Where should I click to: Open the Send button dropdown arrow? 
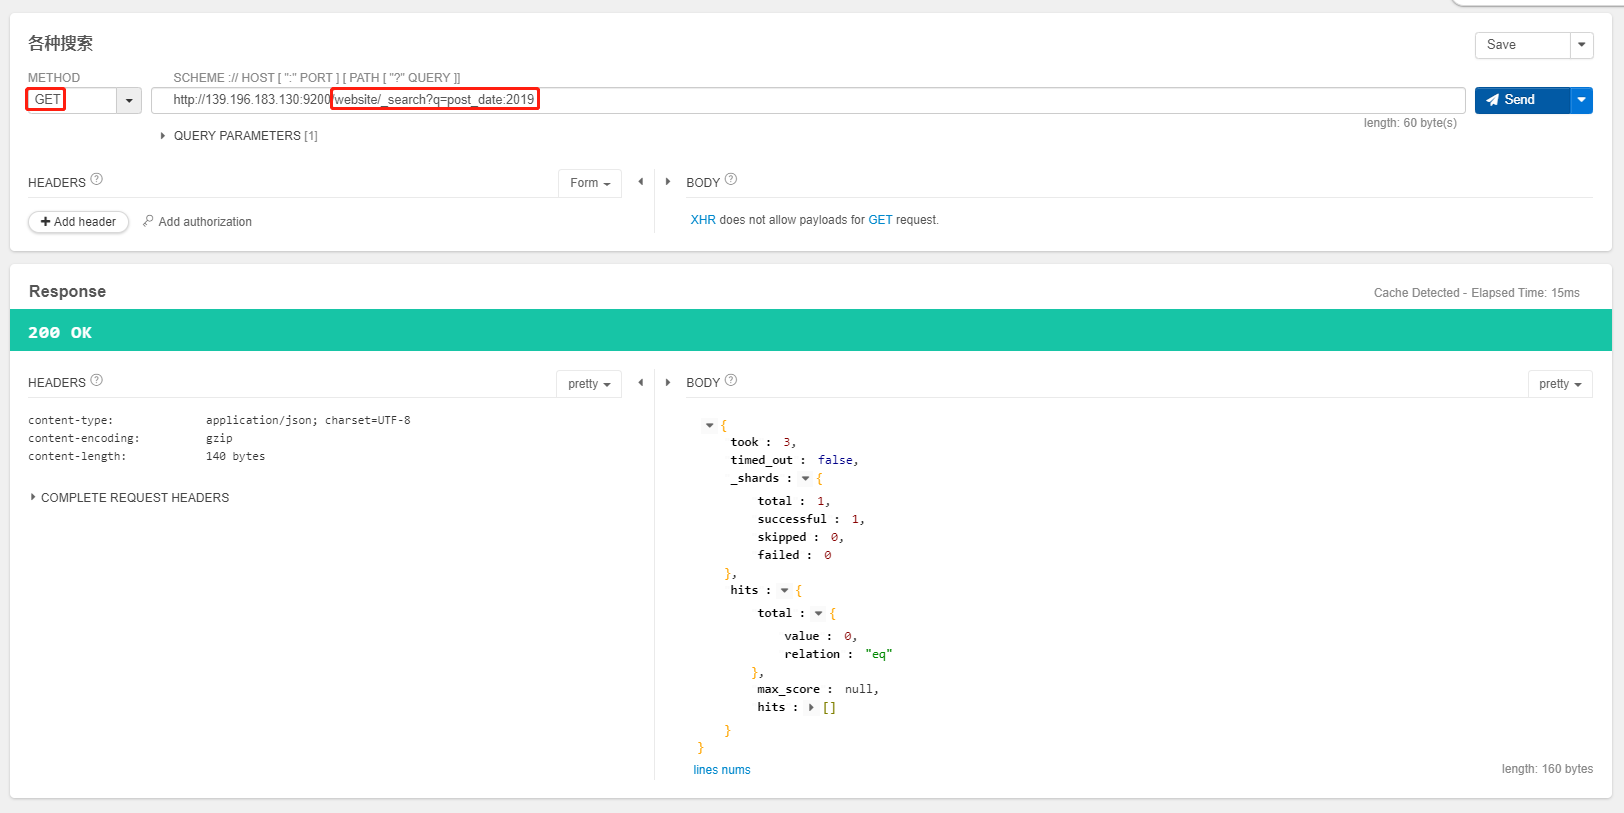tap(1581, 100)
